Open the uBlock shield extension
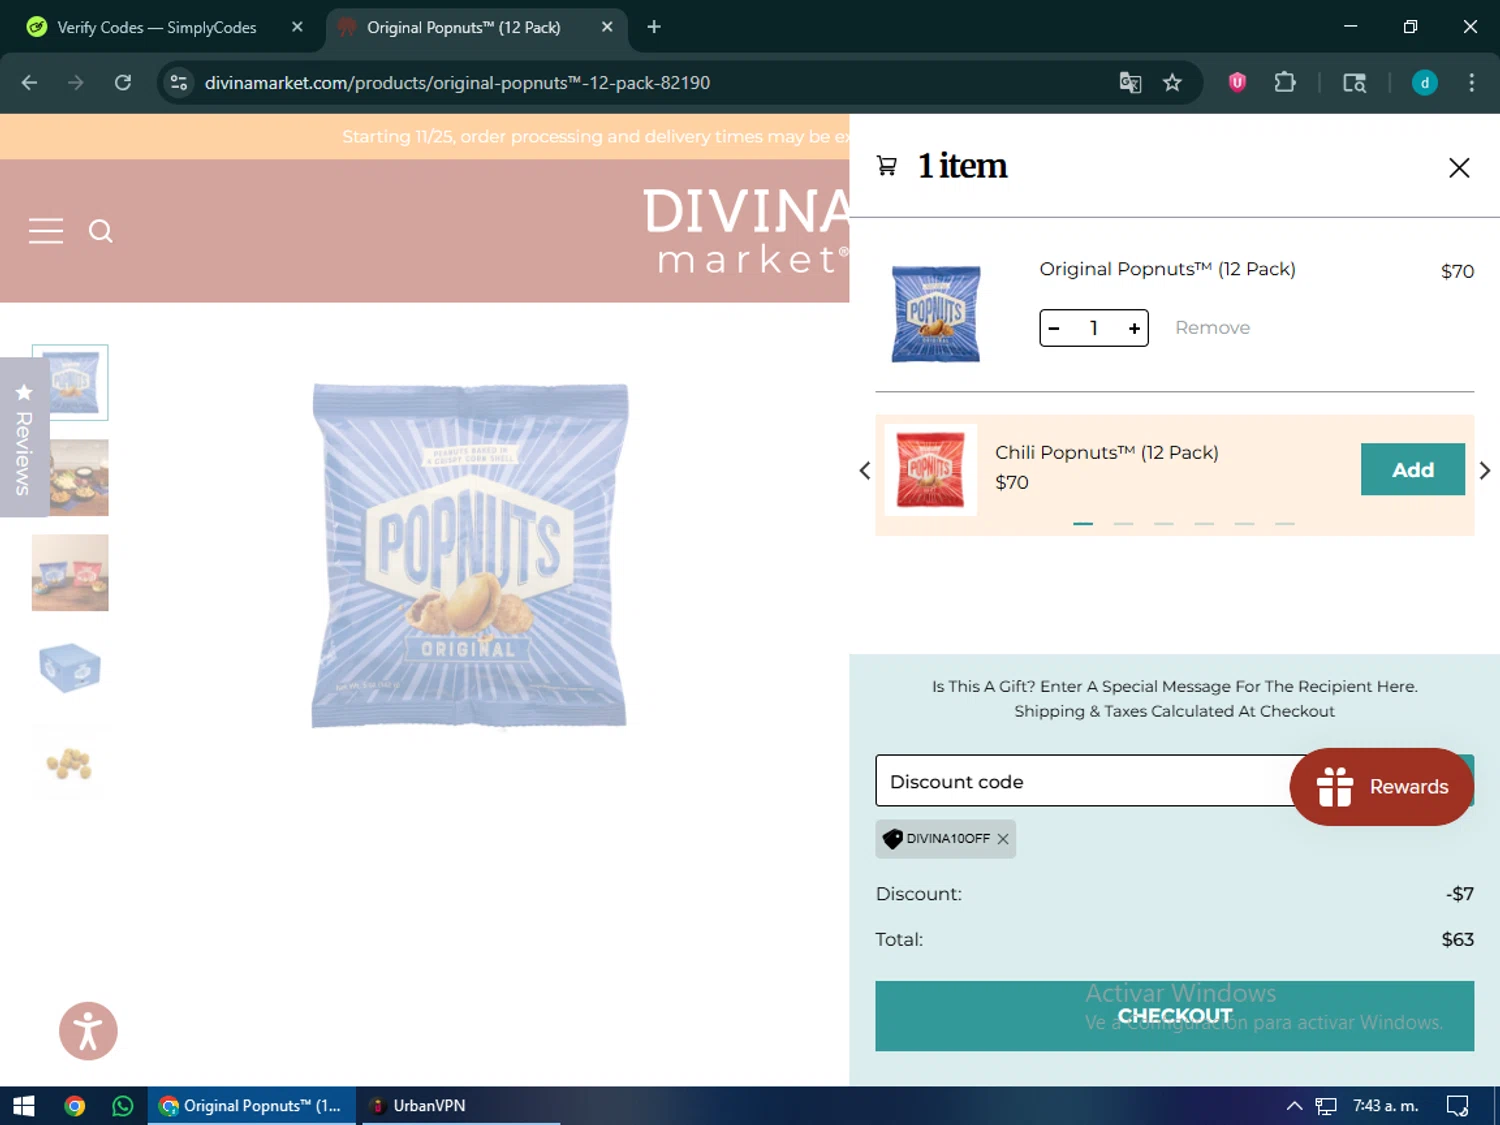 pyautogui.click(x=1237, y=83)
